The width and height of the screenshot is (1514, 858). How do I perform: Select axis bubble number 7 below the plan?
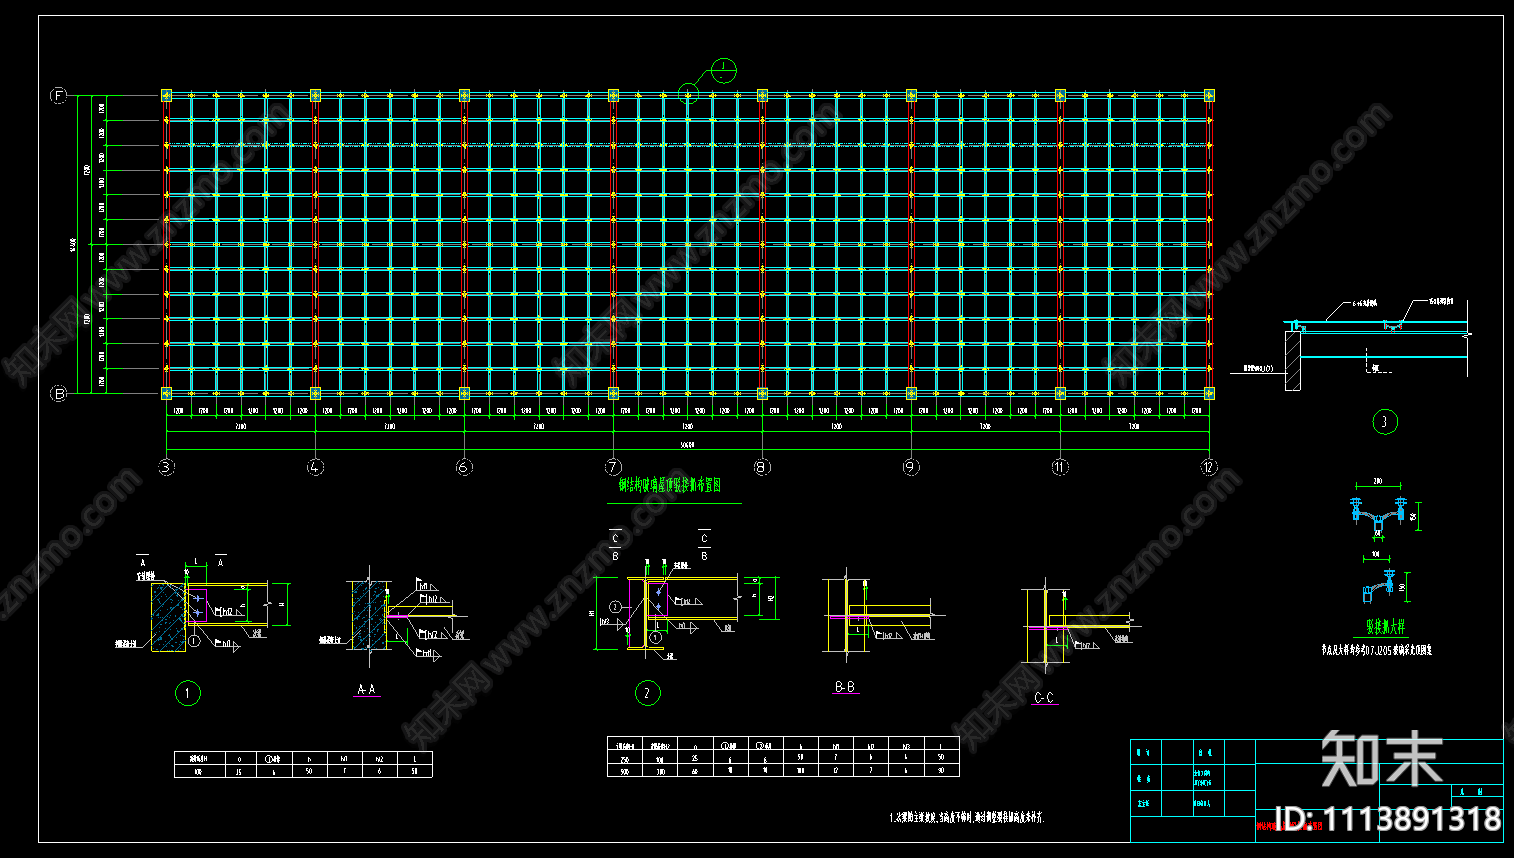tap(613, 467)
